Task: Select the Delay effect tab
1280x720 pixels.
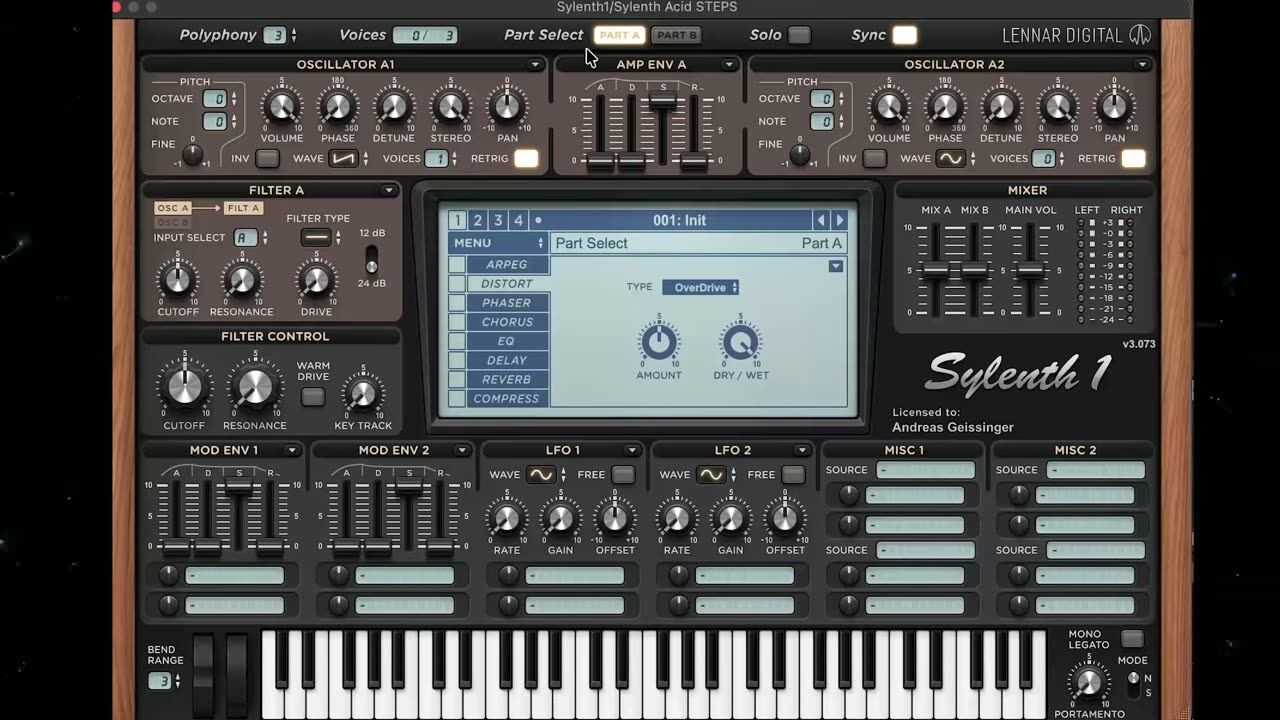Action: pos(507,360)
